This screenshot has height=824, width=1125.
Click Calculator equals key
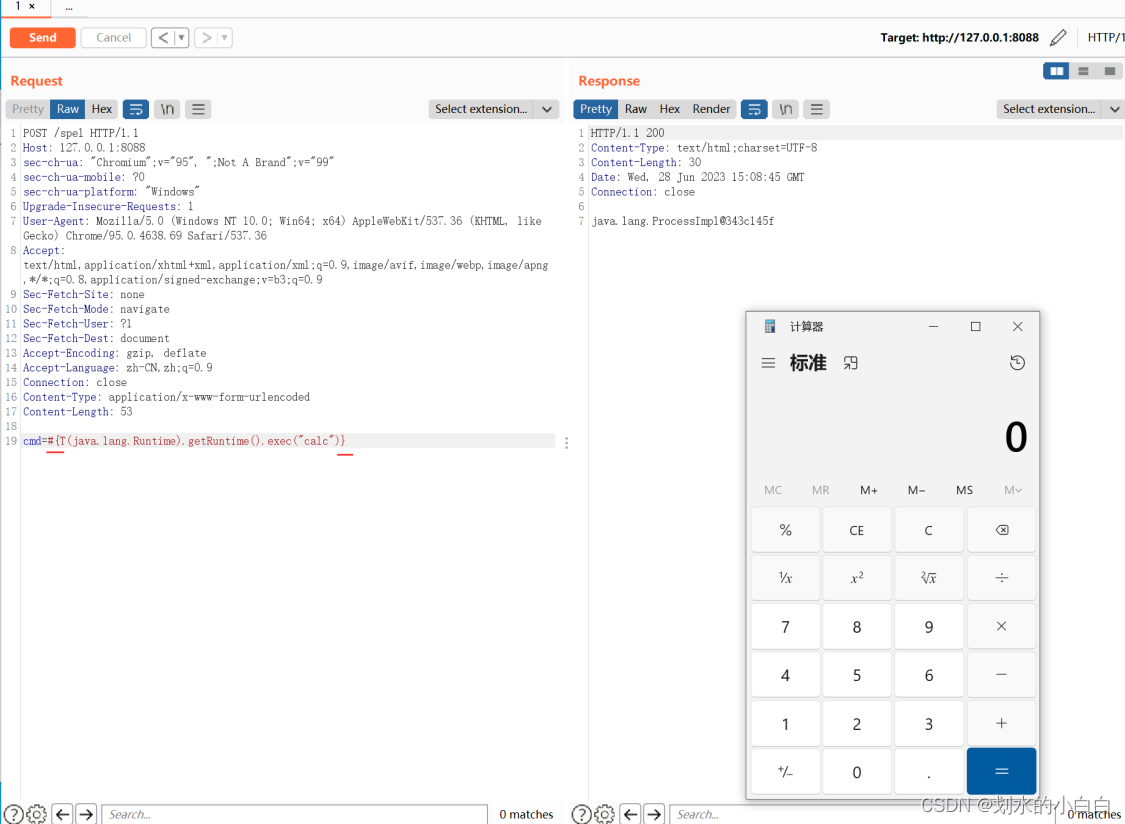1002,772
